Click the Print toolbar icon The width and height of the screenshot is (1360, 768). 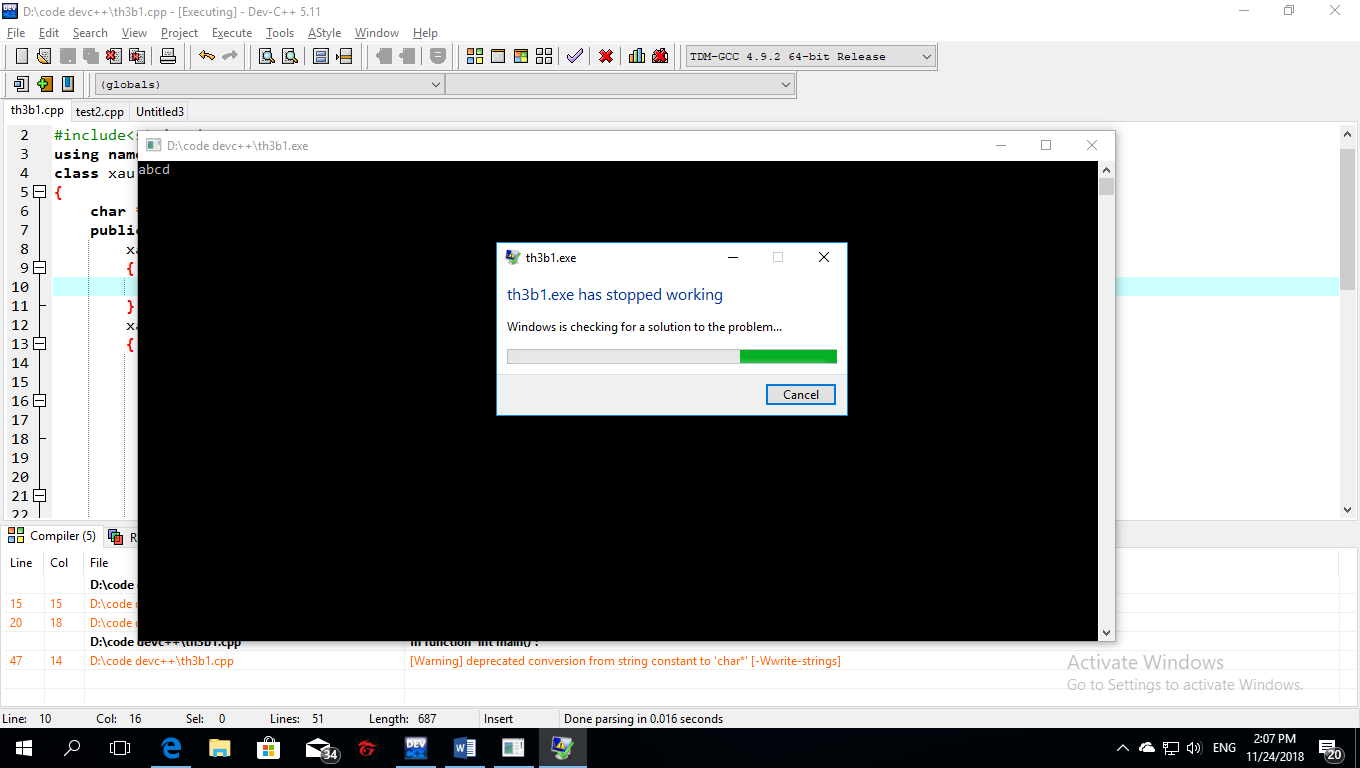168,56
